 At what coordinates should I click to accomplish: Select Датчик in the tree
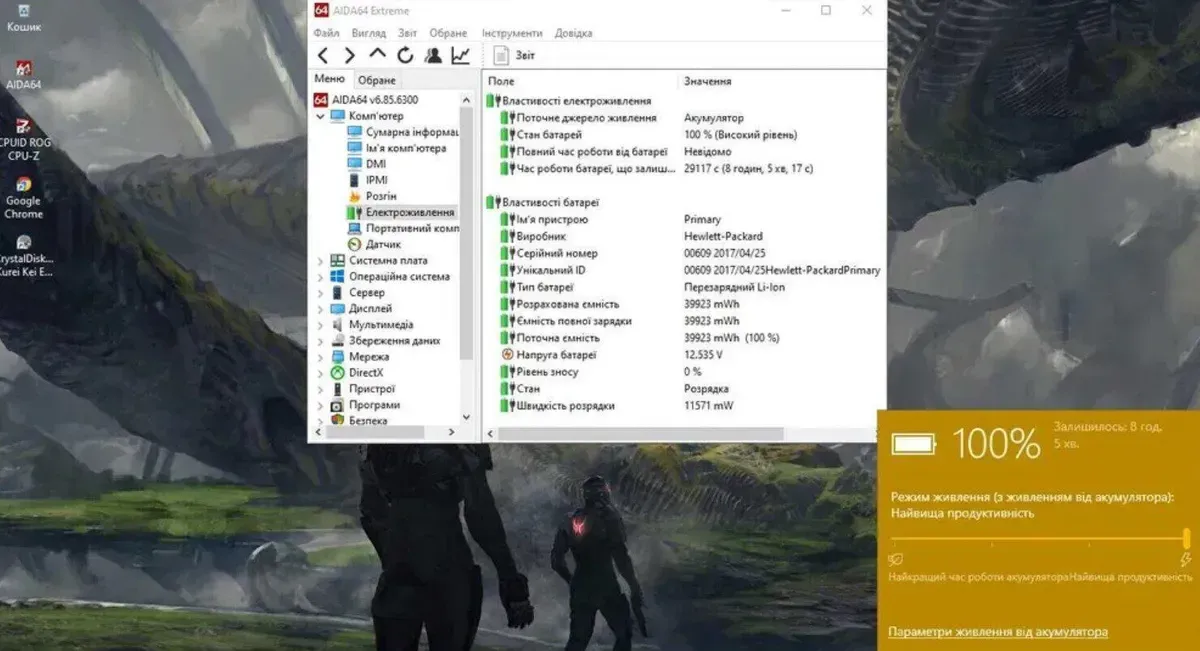pos(383,244)
